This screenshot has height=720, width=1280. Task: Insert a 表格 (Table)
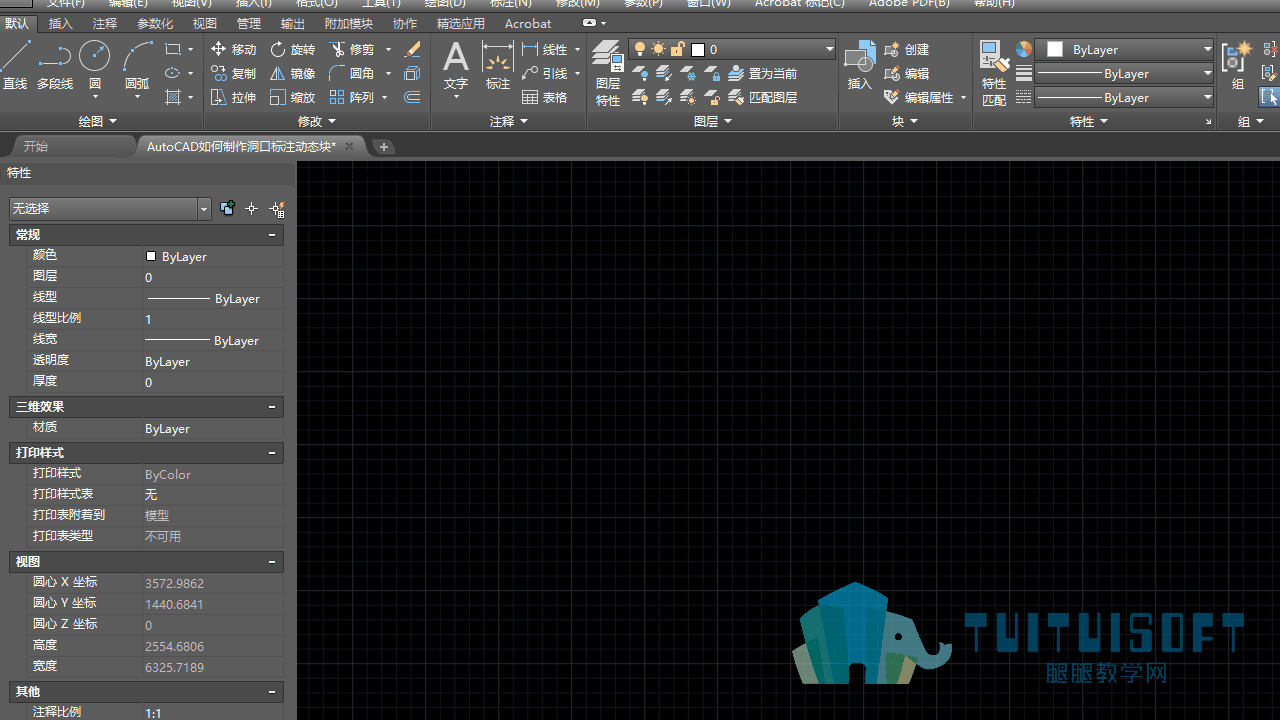pyautogui.click(x=545, y=97)
